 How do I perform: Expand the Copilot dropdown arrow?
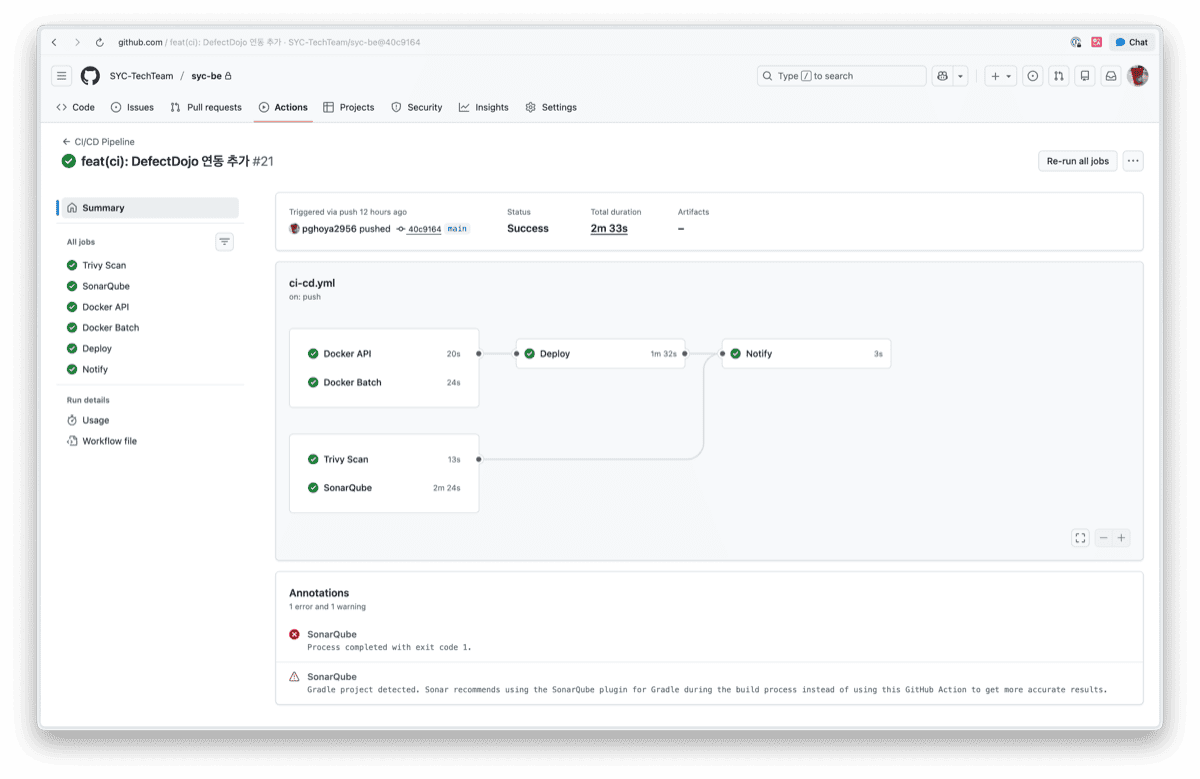[x=961, y=76]
